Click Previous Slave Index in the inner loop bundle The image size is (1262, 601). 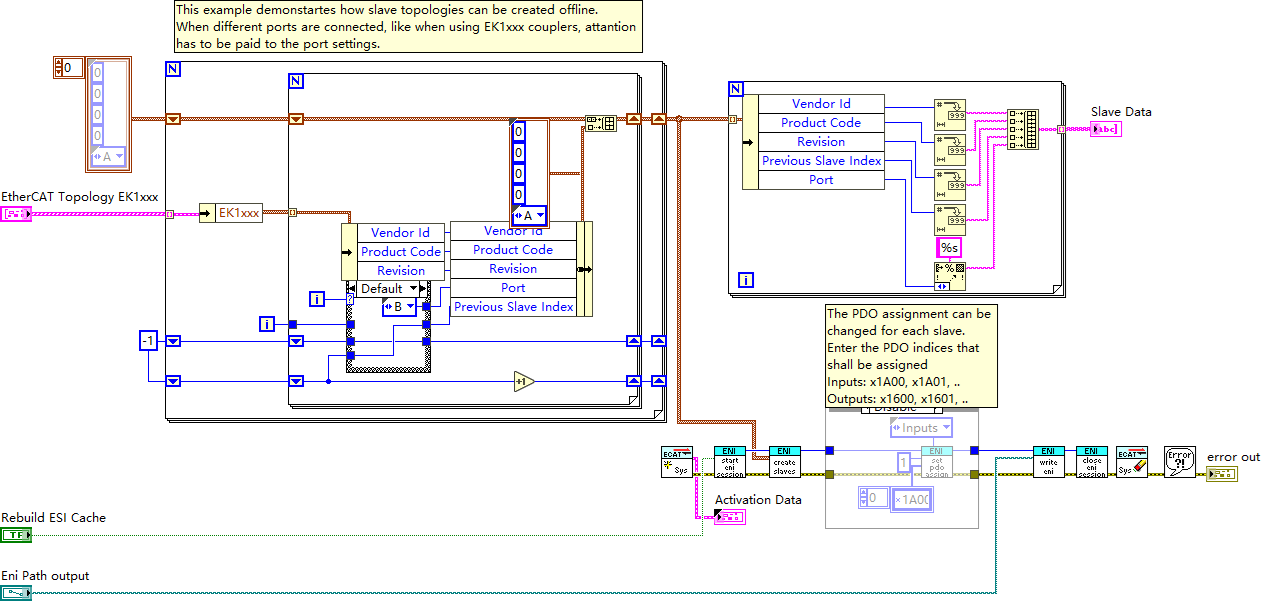514,307
